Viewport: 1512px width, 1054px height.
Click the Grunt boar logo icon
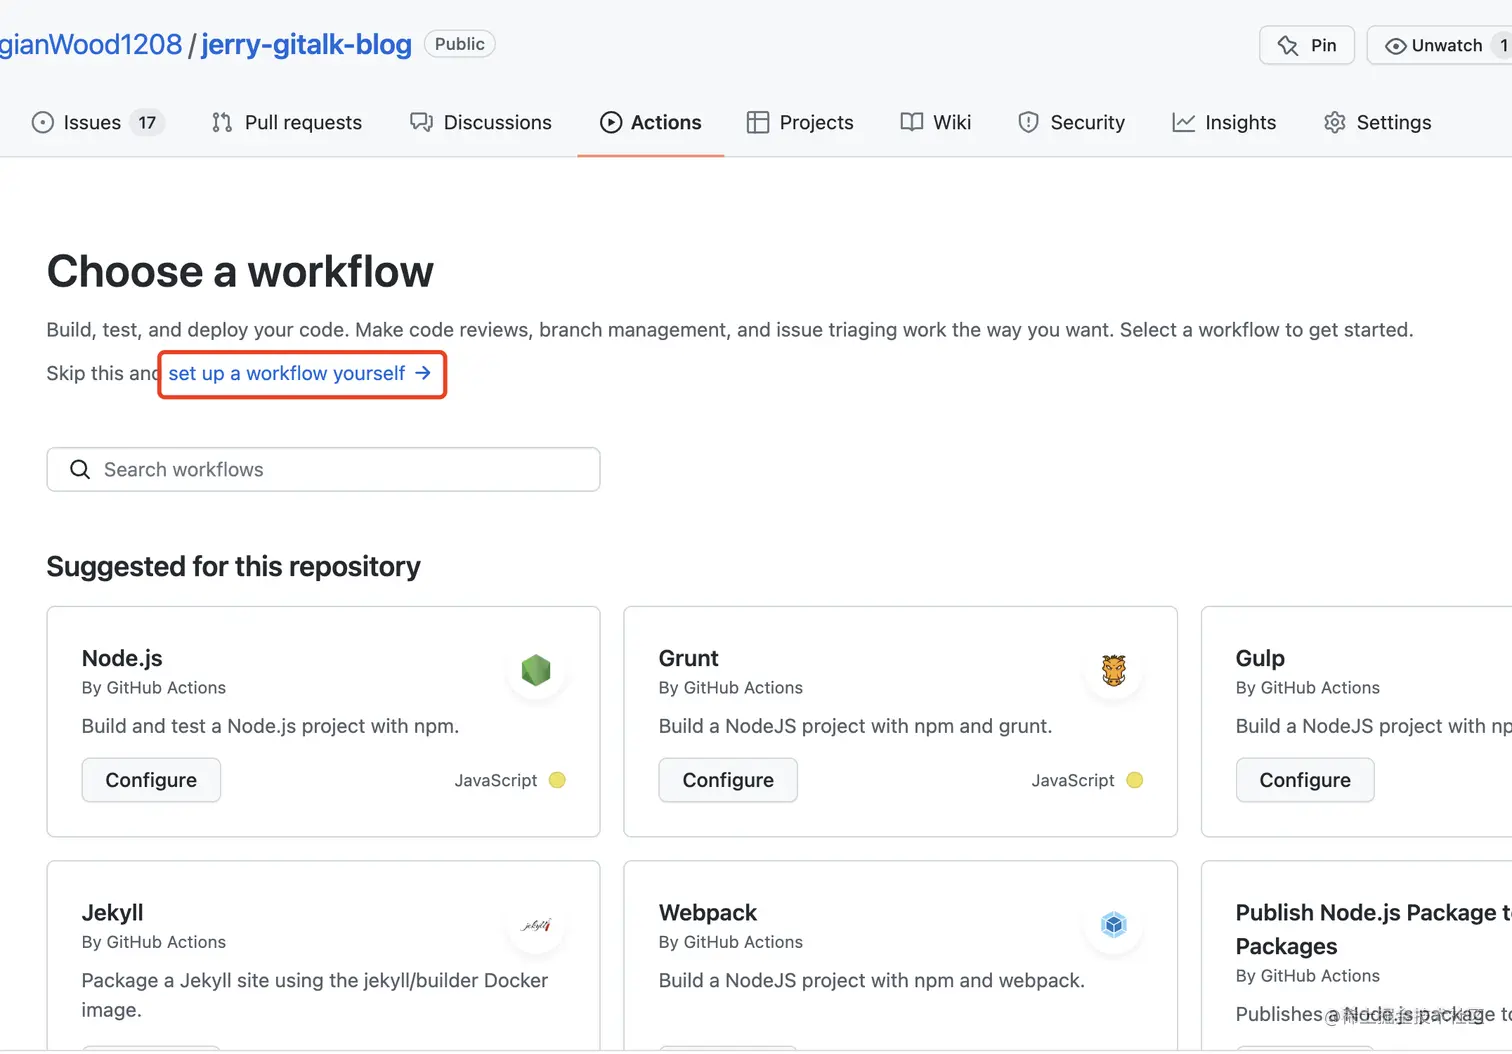(1114, 670)
